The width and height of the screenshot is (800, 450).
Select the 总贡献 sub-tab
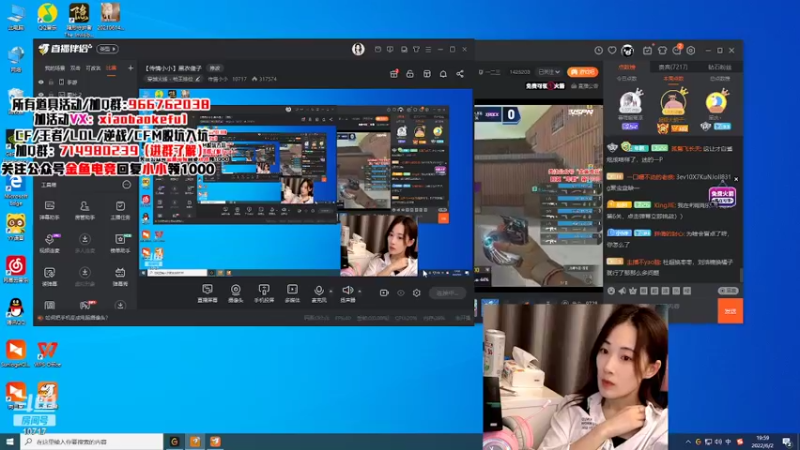719,79
